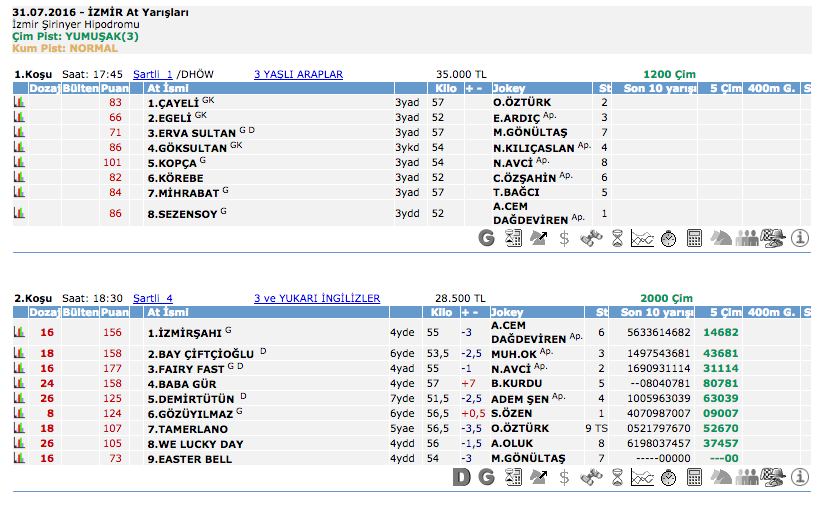The image size is (825, 505).
Task: Click the people group icon under race 1
Action: pyautogui.click(x=747, y=238)
